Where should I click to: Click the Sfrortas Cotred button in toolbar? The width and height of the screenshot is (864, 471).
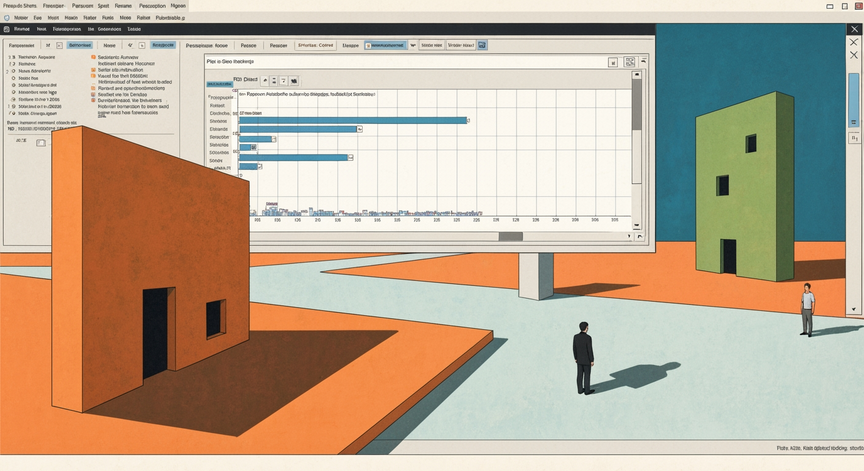point(316,45)
